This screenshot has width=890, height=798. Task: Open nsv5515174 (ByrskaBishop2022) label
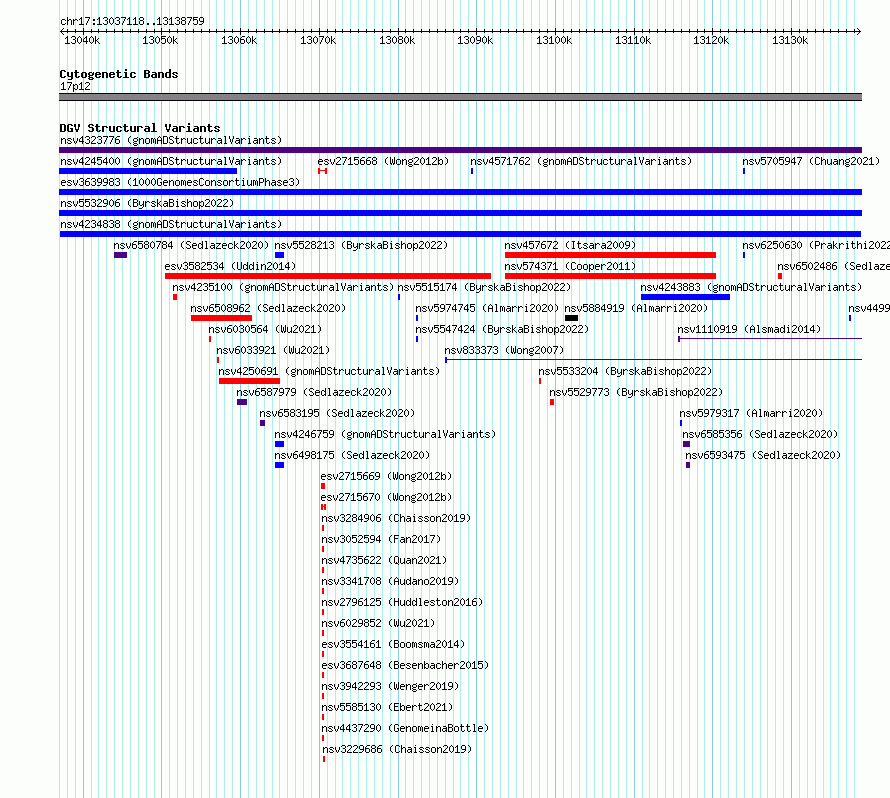point(484,287)
